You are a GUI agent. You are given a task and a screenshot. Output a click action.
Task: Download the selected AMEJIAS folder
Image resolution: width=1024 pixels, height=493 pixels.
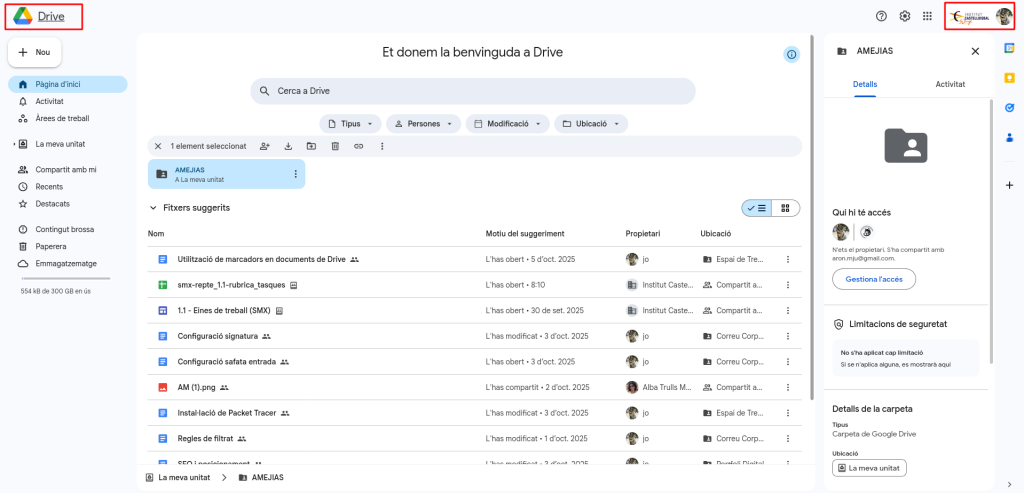[288, 146]
